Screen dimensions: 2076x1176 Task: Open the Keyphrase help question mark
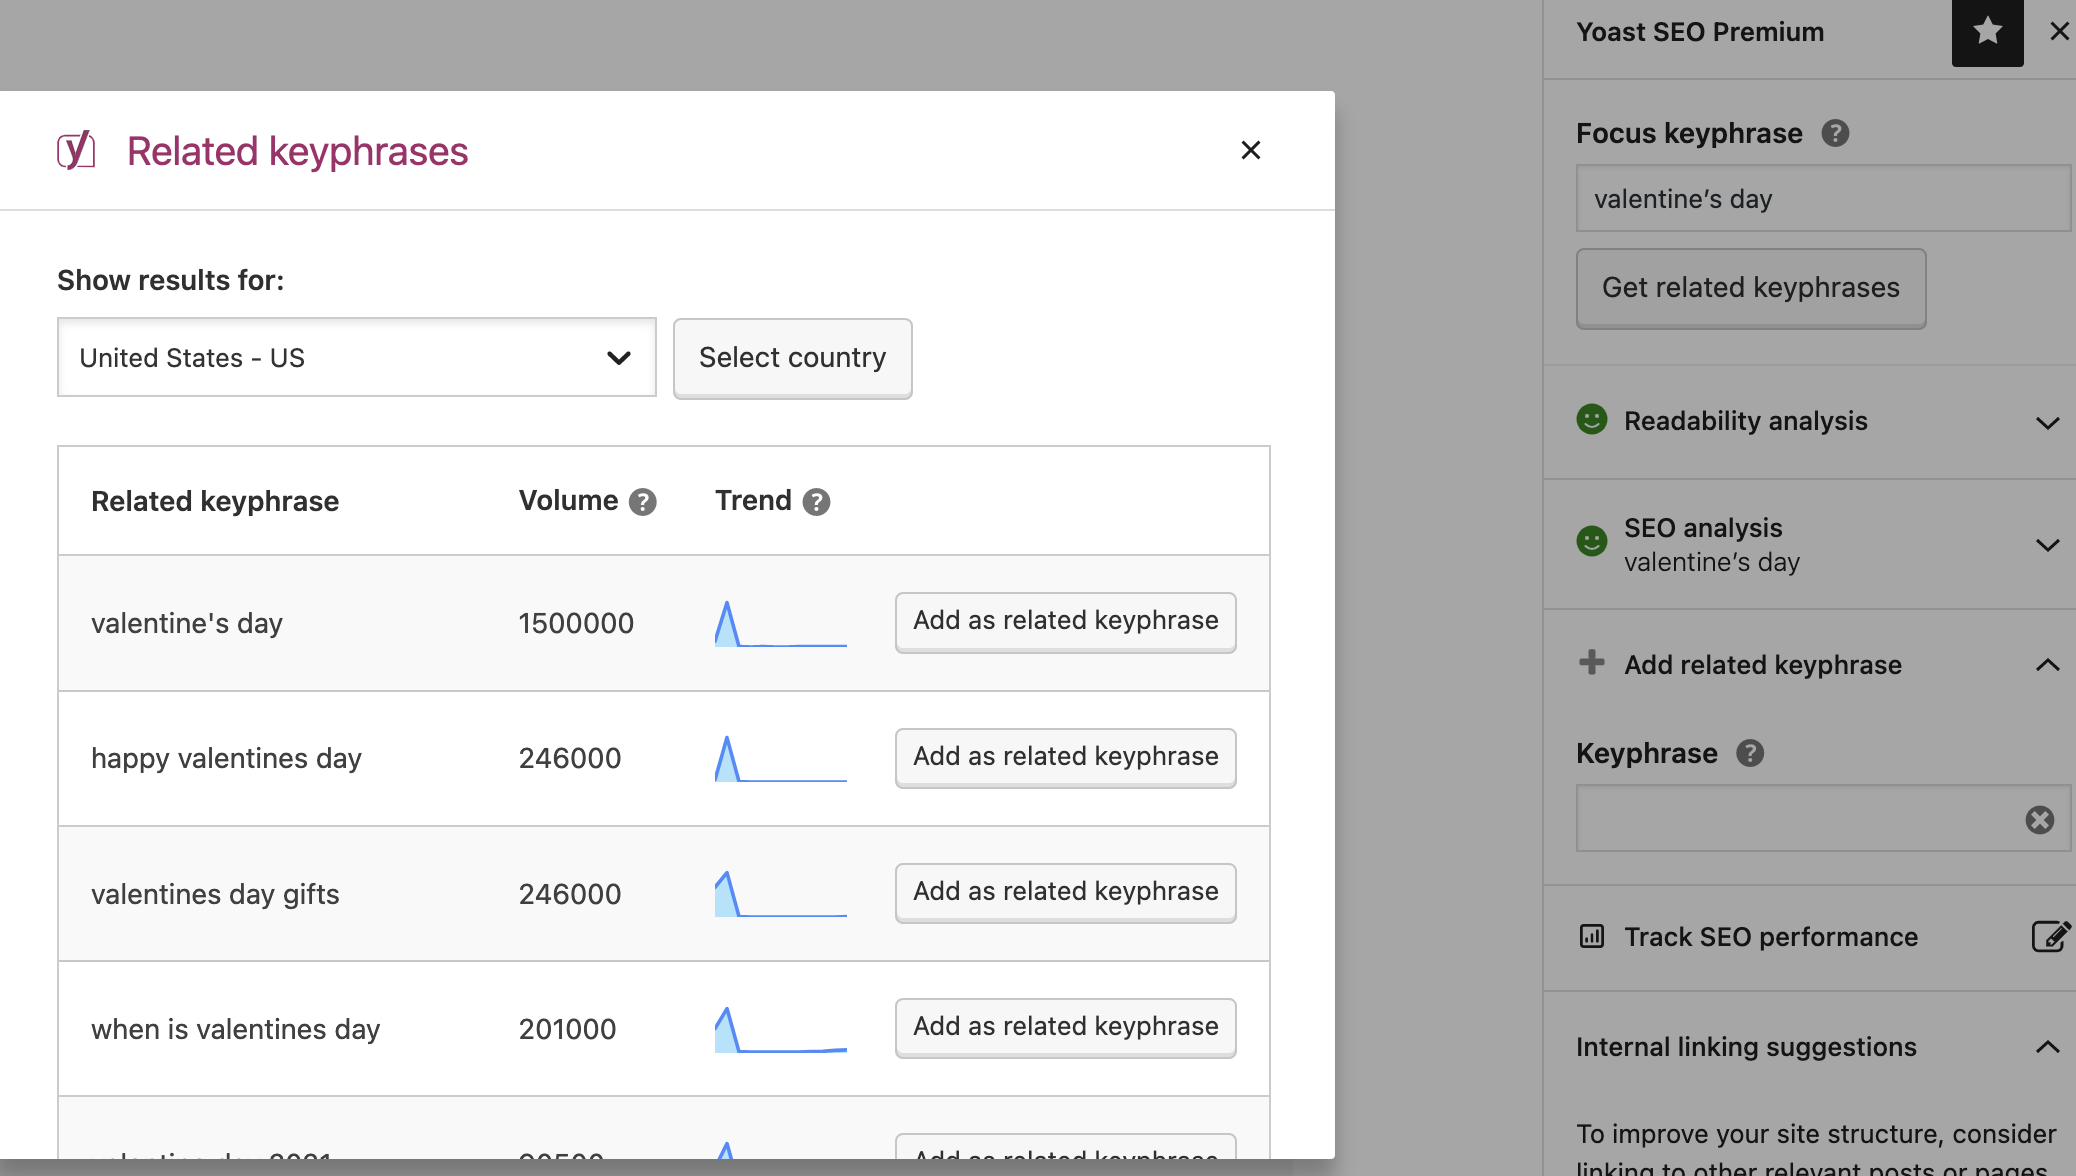tap(1750, 753)
